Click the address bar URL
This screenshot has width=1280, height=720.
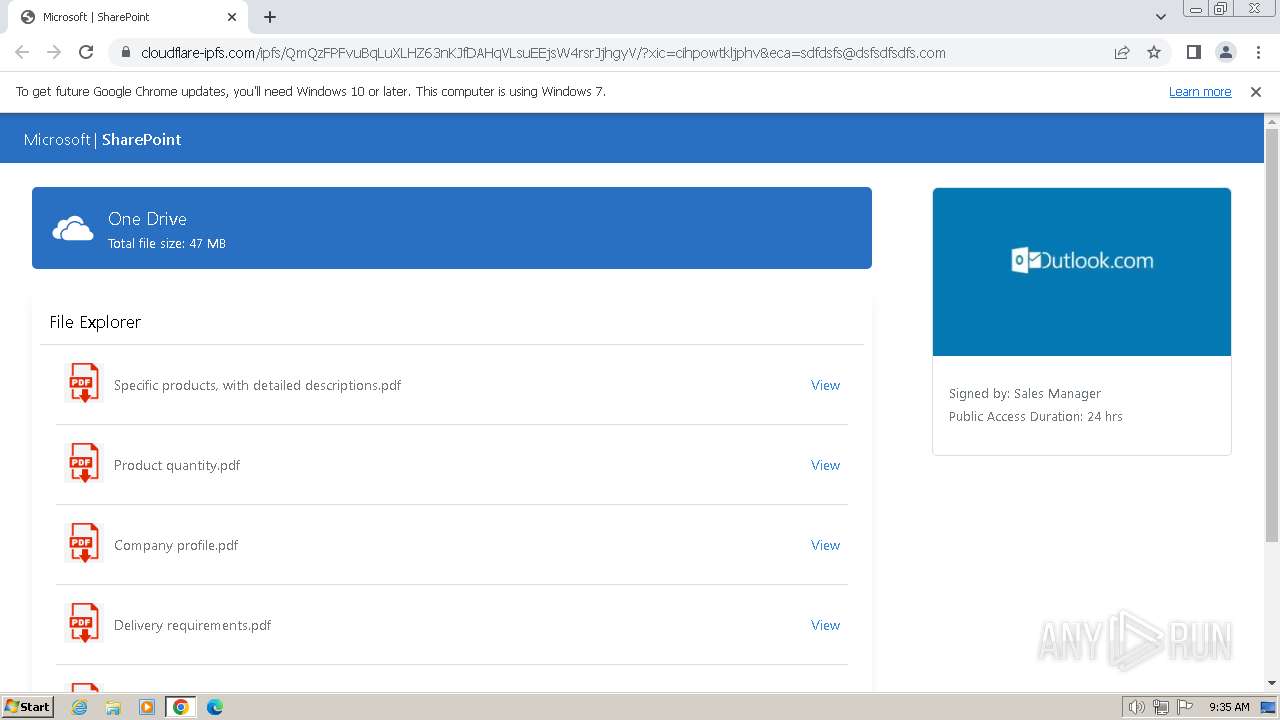[x=543, y=53]
